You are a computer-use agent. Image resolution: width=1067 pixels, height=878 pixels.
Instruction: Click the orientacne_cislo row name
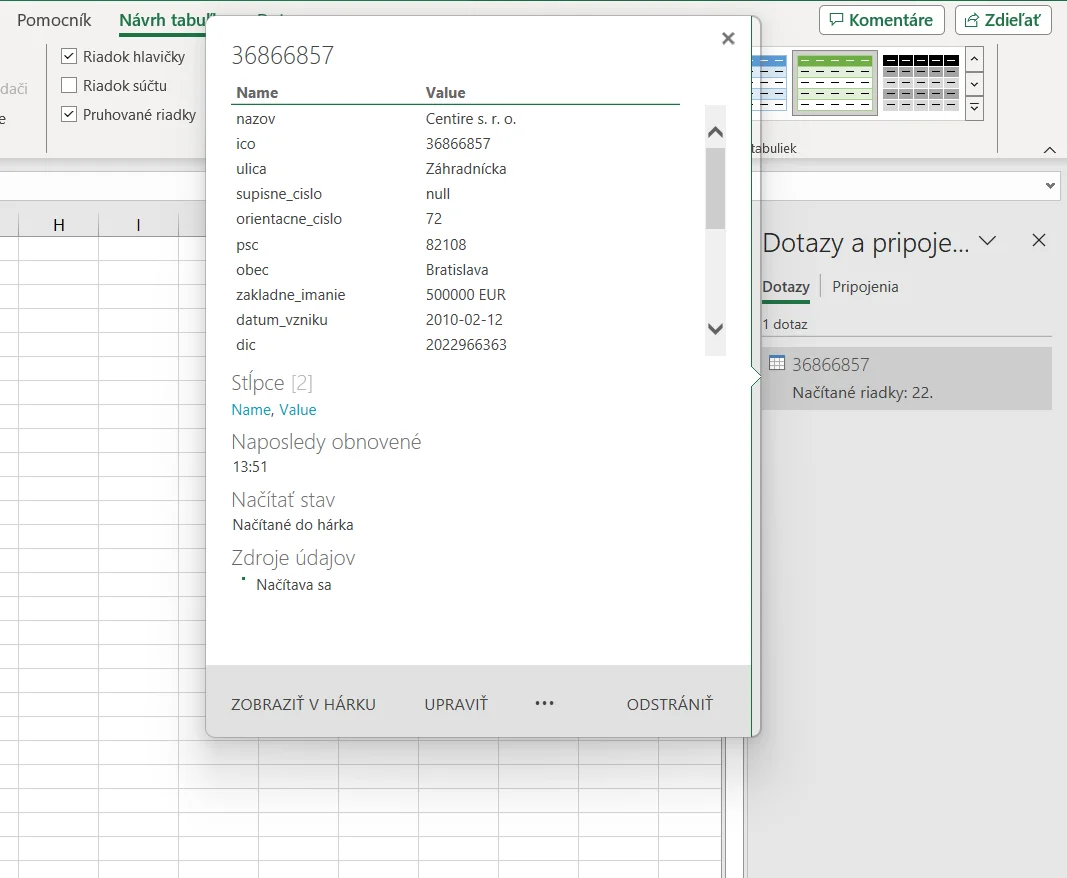(x=289, y=219)
